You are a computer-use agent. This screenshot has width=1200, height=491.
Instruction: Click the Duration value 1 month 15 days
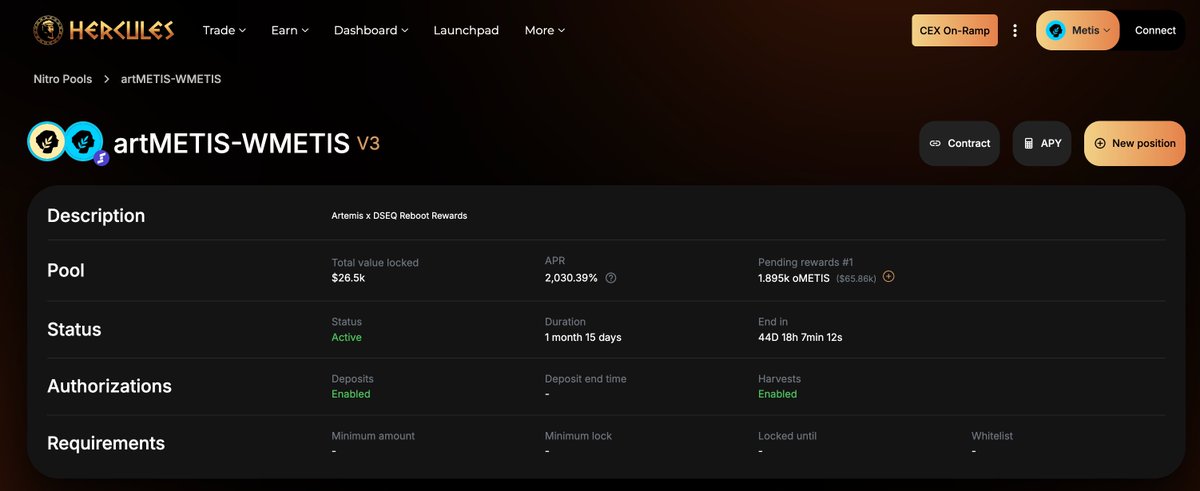583,337
